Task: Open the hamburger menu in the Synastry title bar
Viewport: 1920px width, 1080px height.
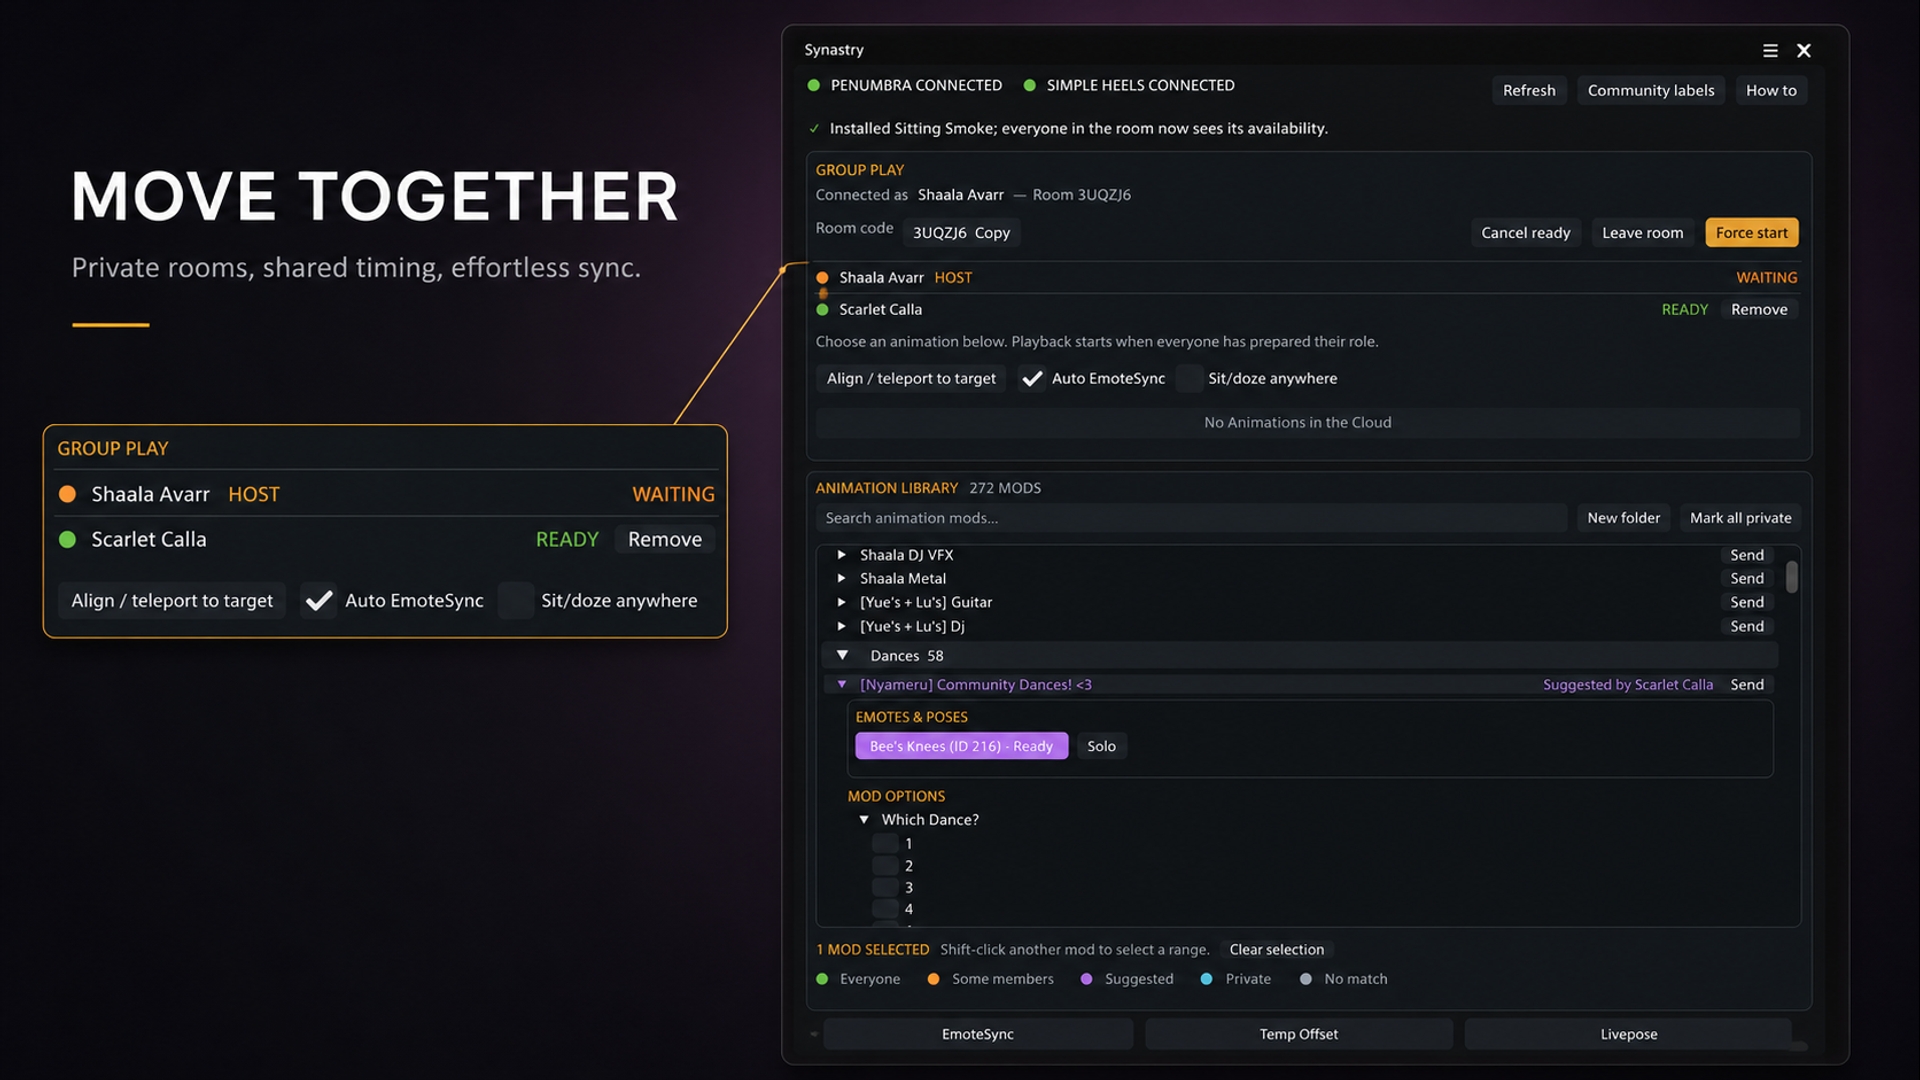Action: (x=1770, y=50)
